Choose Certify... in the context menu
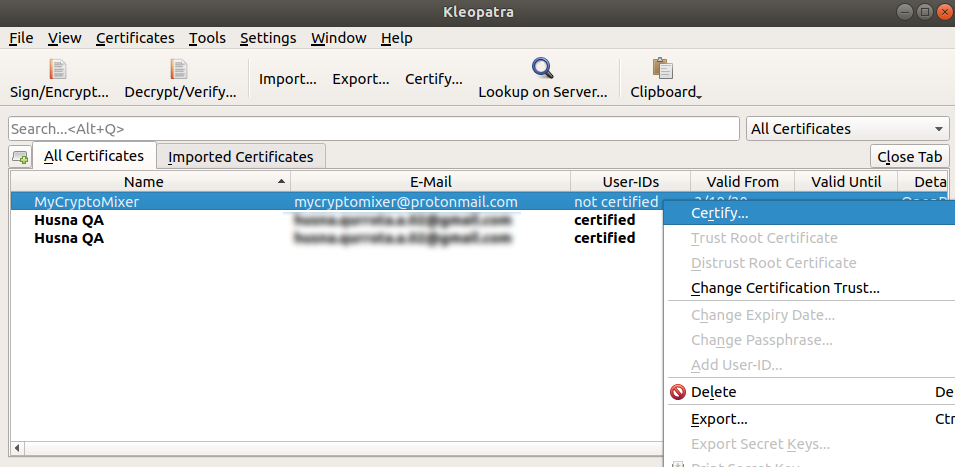Image resolution: width=955 pixels, height=467 pixels. [x=809, y=214]
